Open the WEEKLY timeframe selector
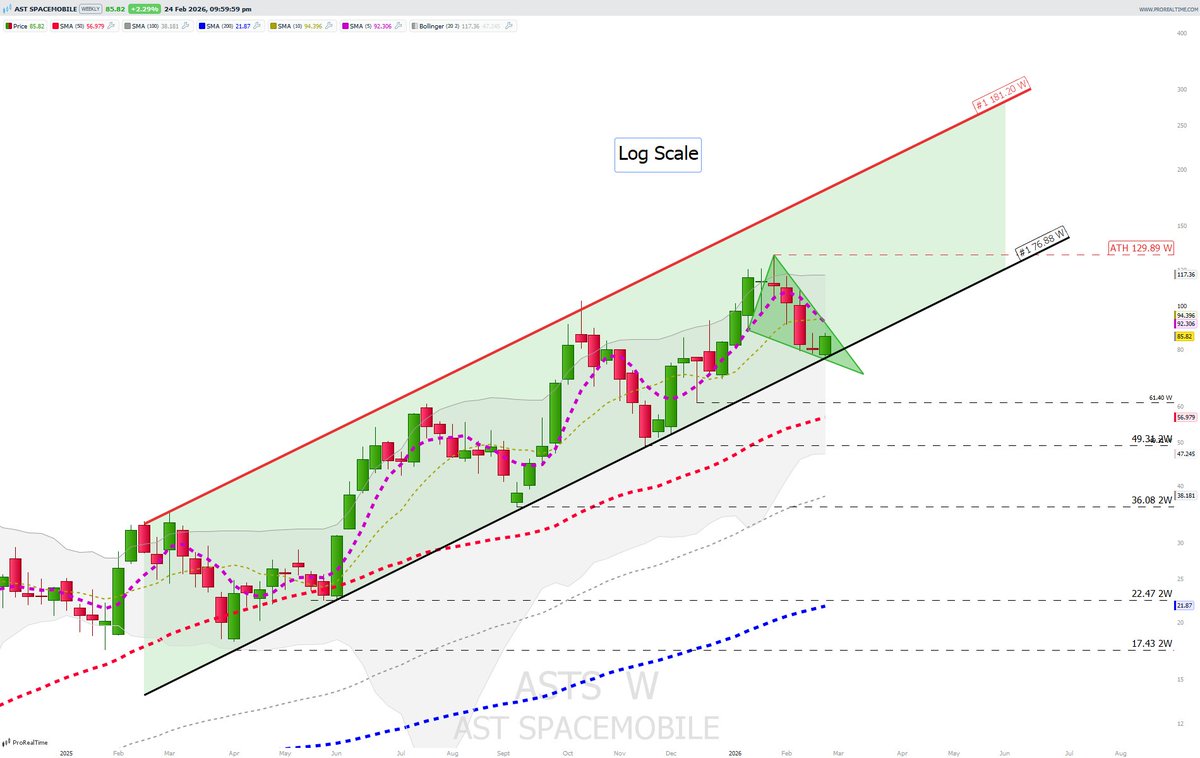The width and height of the screenshot is (1200, 758). (91, 9)
